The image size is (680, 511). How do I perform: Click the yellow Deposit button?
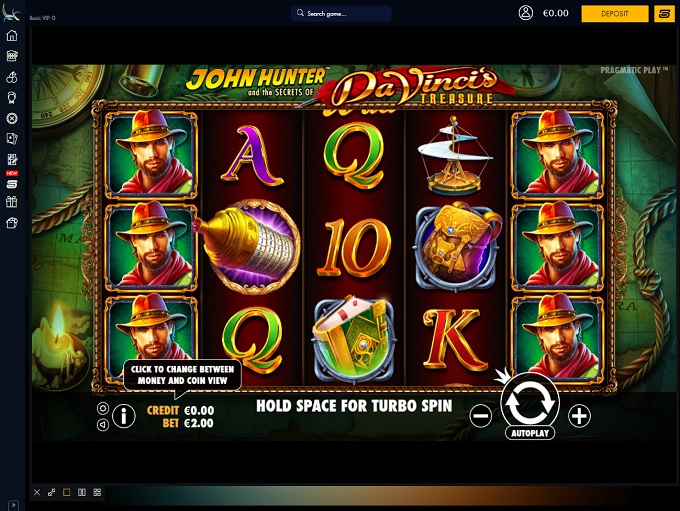[615, 13]
